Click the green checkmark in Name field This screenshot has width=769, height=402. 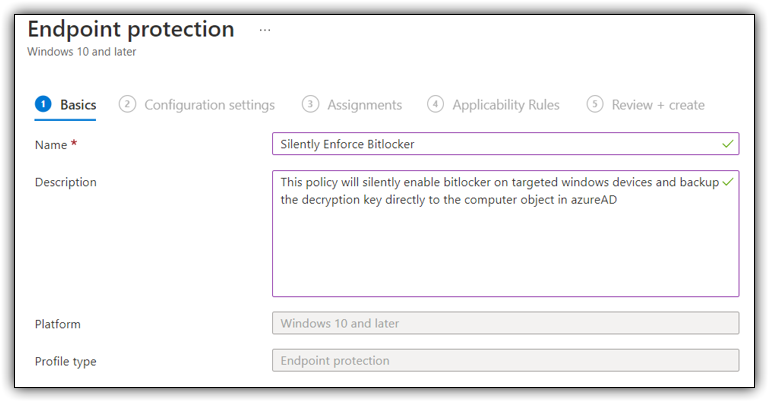tap(728, 144)
